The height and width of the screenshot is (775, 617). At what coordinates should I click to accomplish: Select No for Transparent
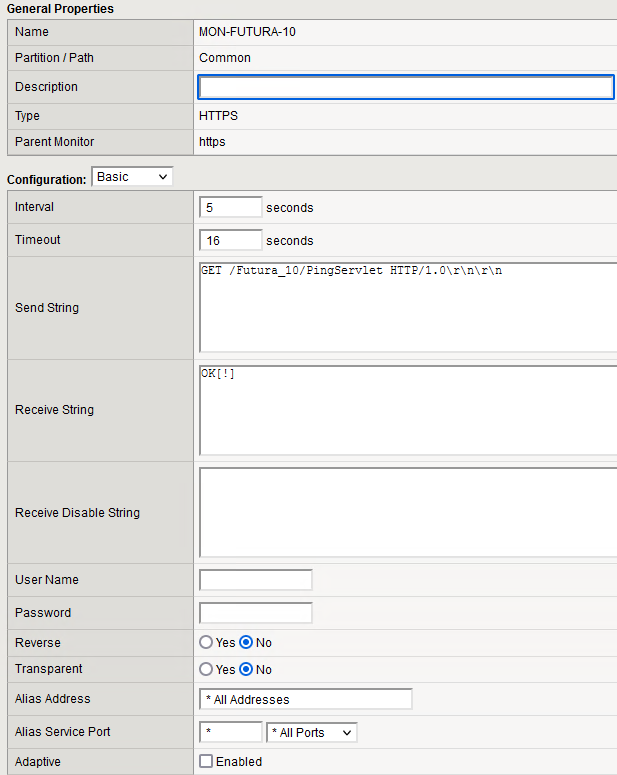click(246, 669)
